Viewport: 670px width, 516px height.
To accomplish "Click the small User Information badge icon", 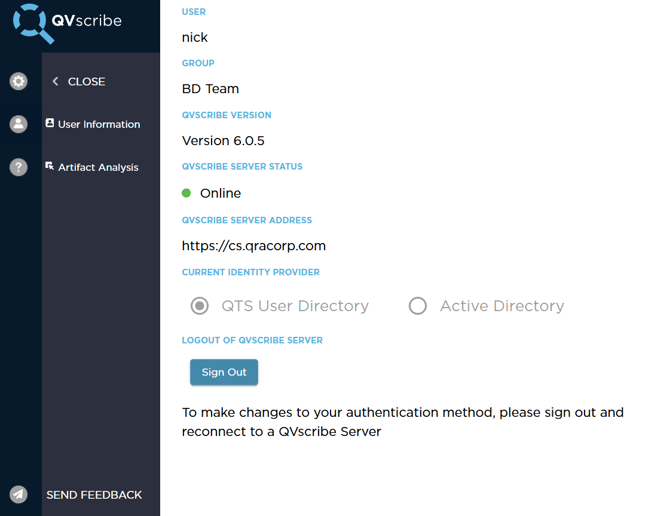I will tap(50, 124).
